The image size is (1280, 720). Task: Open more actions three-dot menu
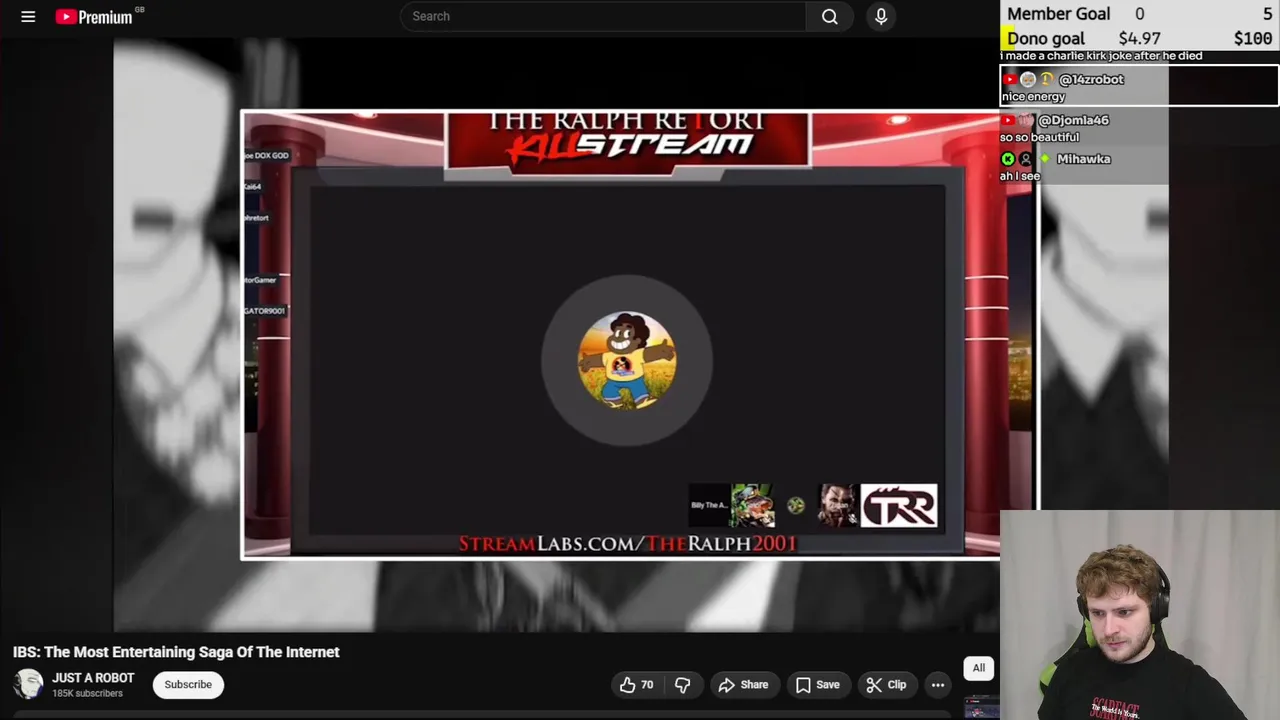(x=938, y=685)
